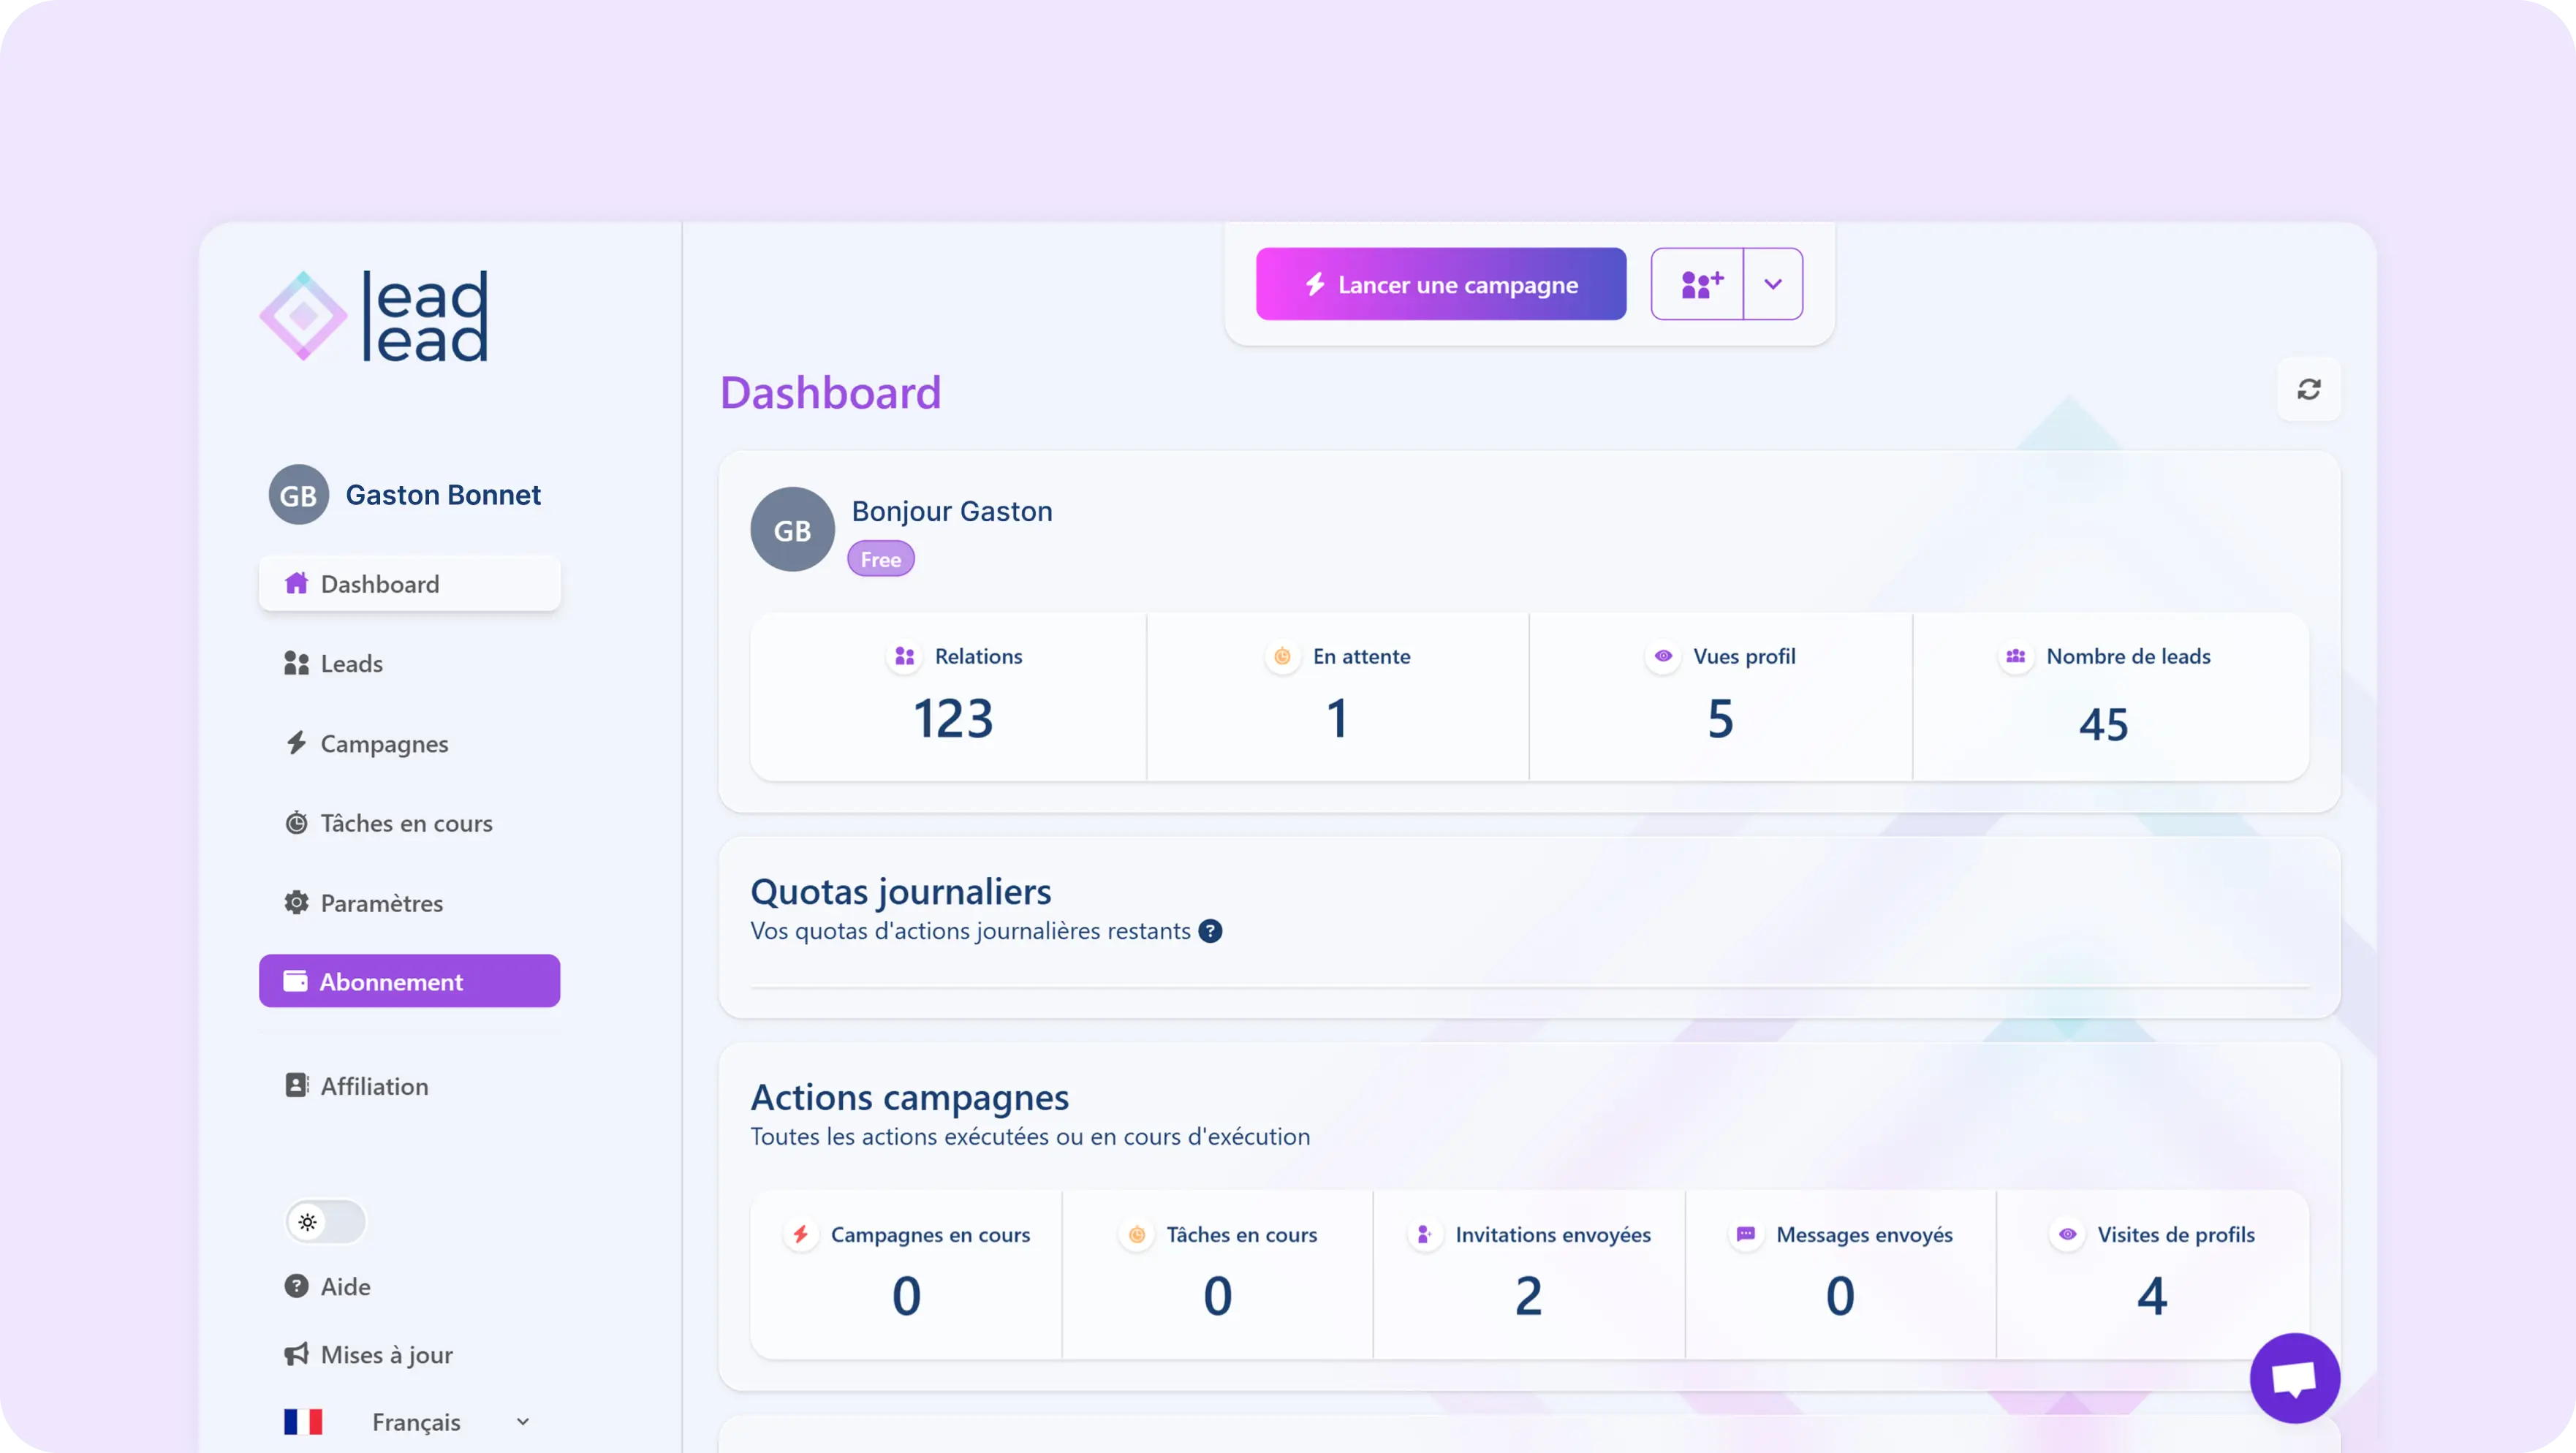Viewport: 2576px width, 1453px height.
Task: Click the Abonnement button
Action: 409,981
